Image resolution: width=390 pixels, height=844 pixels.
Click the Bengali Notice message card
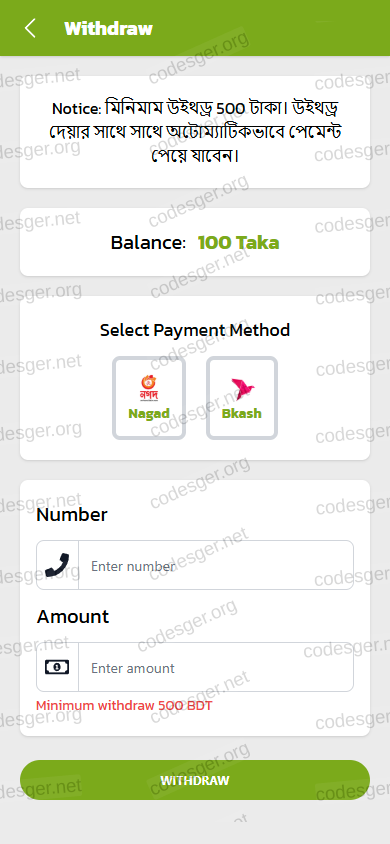point(195,132)
